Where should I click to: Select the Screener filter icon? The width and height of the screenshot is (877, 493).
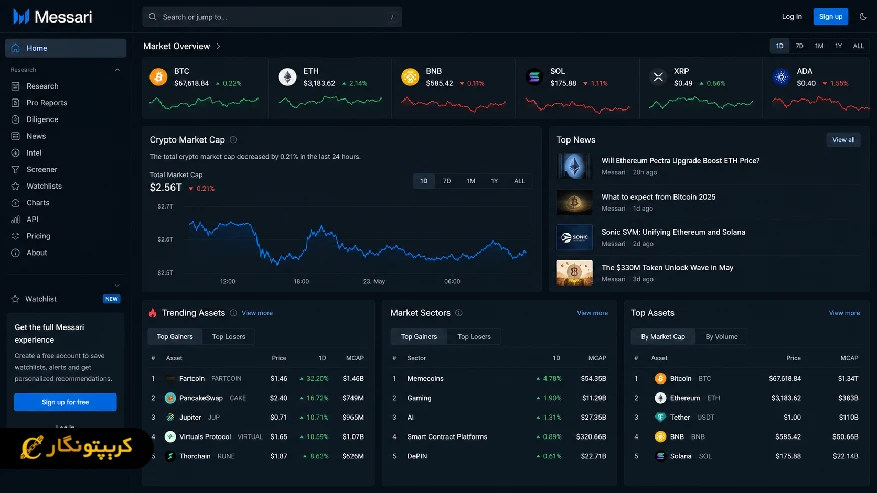pos(16,170)
